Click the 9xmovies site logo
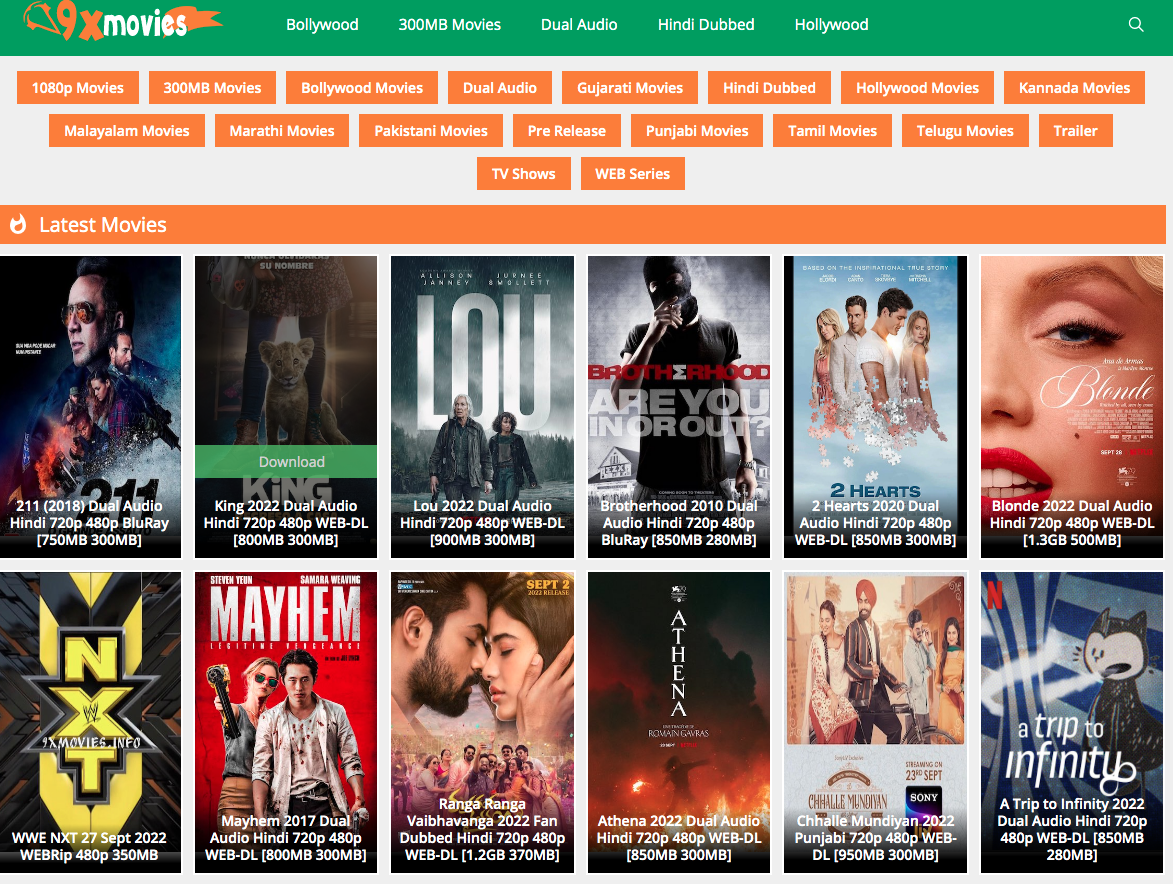1173x884 pixels. click(x=123, y=21)
